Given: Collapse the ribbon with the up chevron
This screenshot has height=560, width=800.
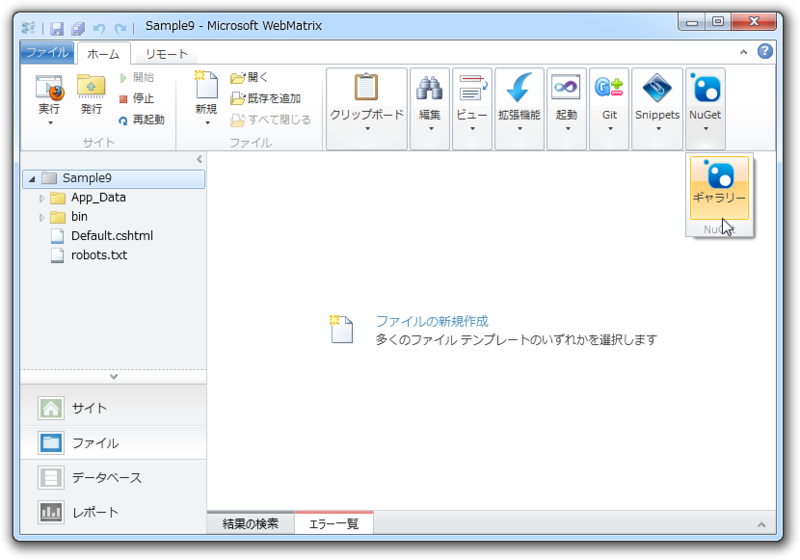Looking at the screenshot, I should click(743, 52).
